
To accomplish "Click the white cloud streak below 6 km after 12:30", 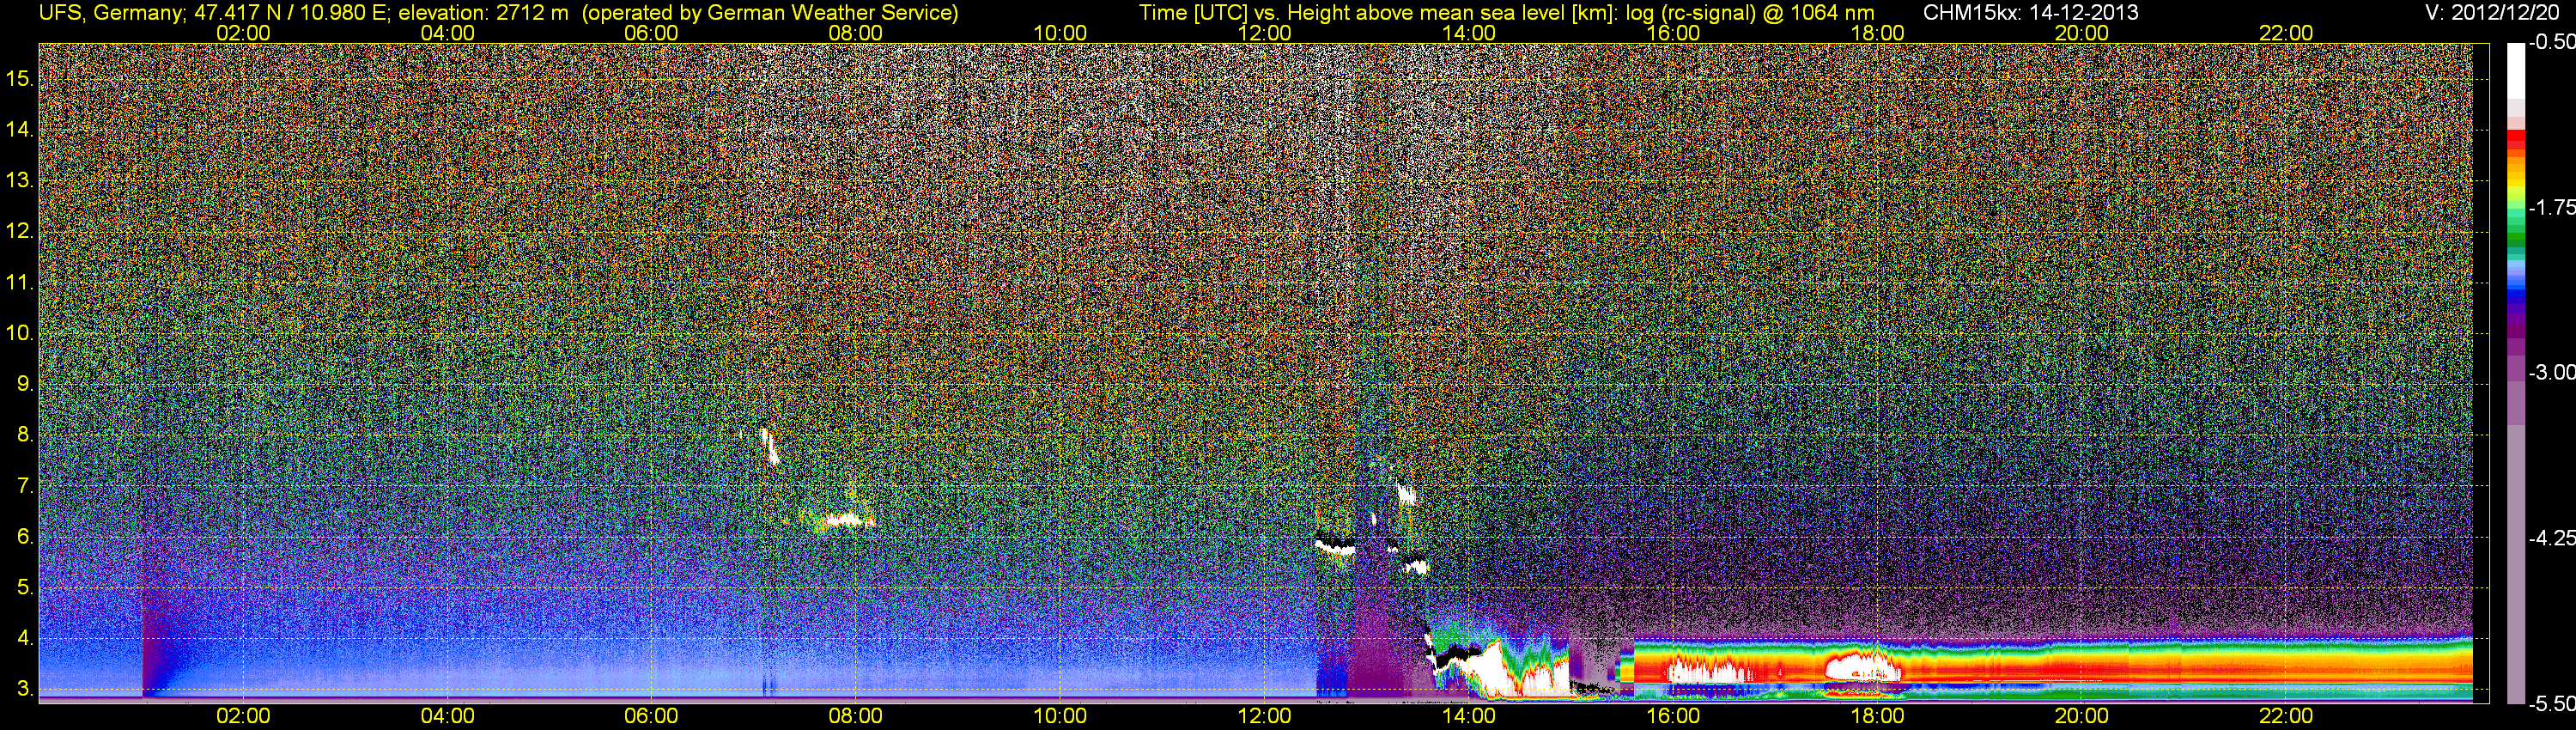I will 1335,547.
